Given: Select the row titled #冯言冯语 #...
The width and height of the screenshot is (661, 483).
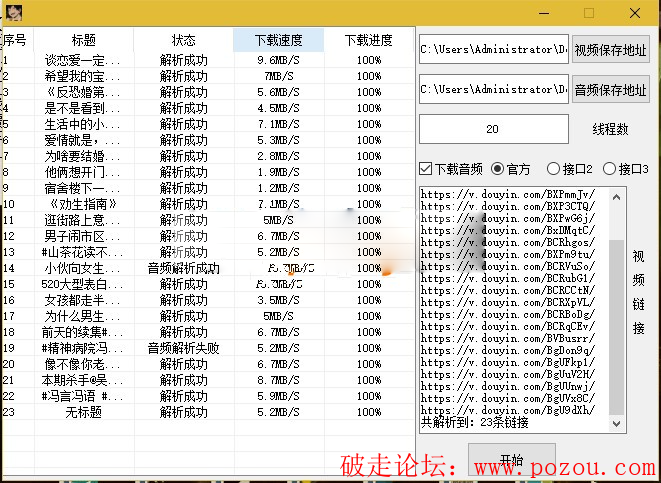Looking at the screenshot, I should pos(209,397).
